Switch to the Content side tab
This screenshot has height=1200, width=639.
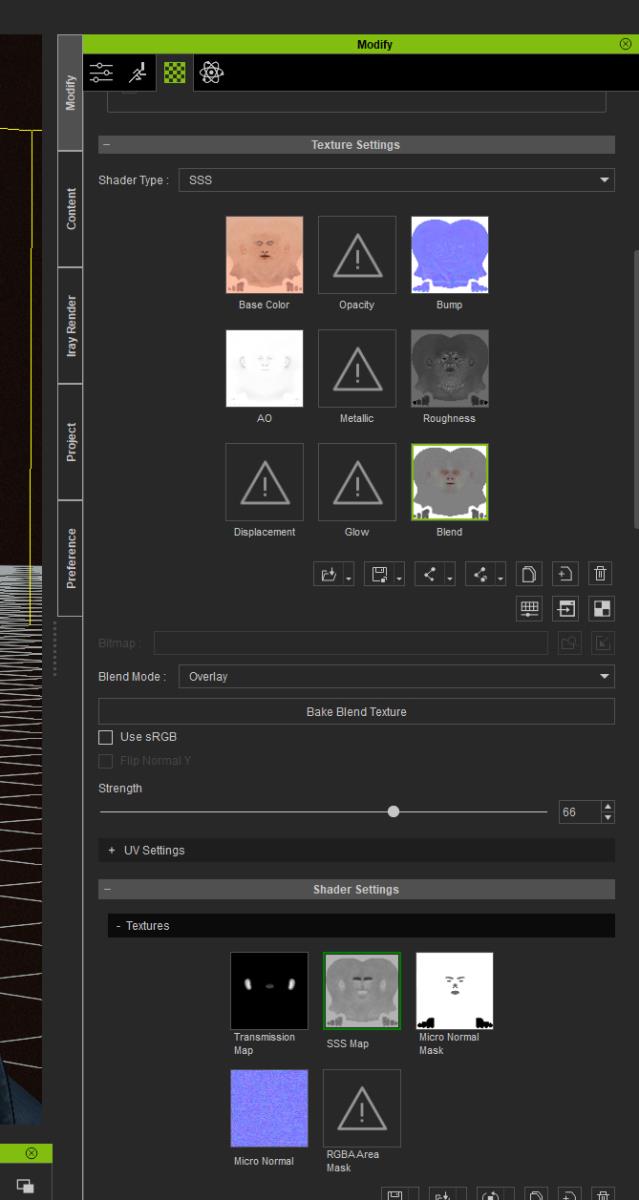pyautogui.click(x=71, y=209)
